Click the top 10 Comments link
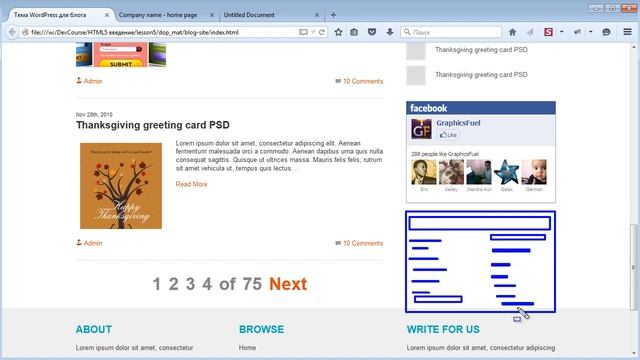The height and width of the screenshot is (360, 640). (x=363, y=81)
